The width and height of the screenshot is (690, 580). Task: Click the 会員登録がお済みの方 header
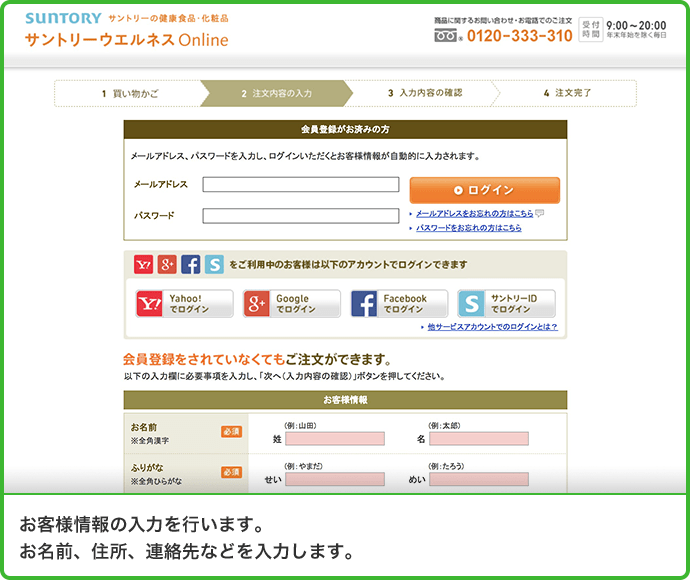(x=345, y=129)
